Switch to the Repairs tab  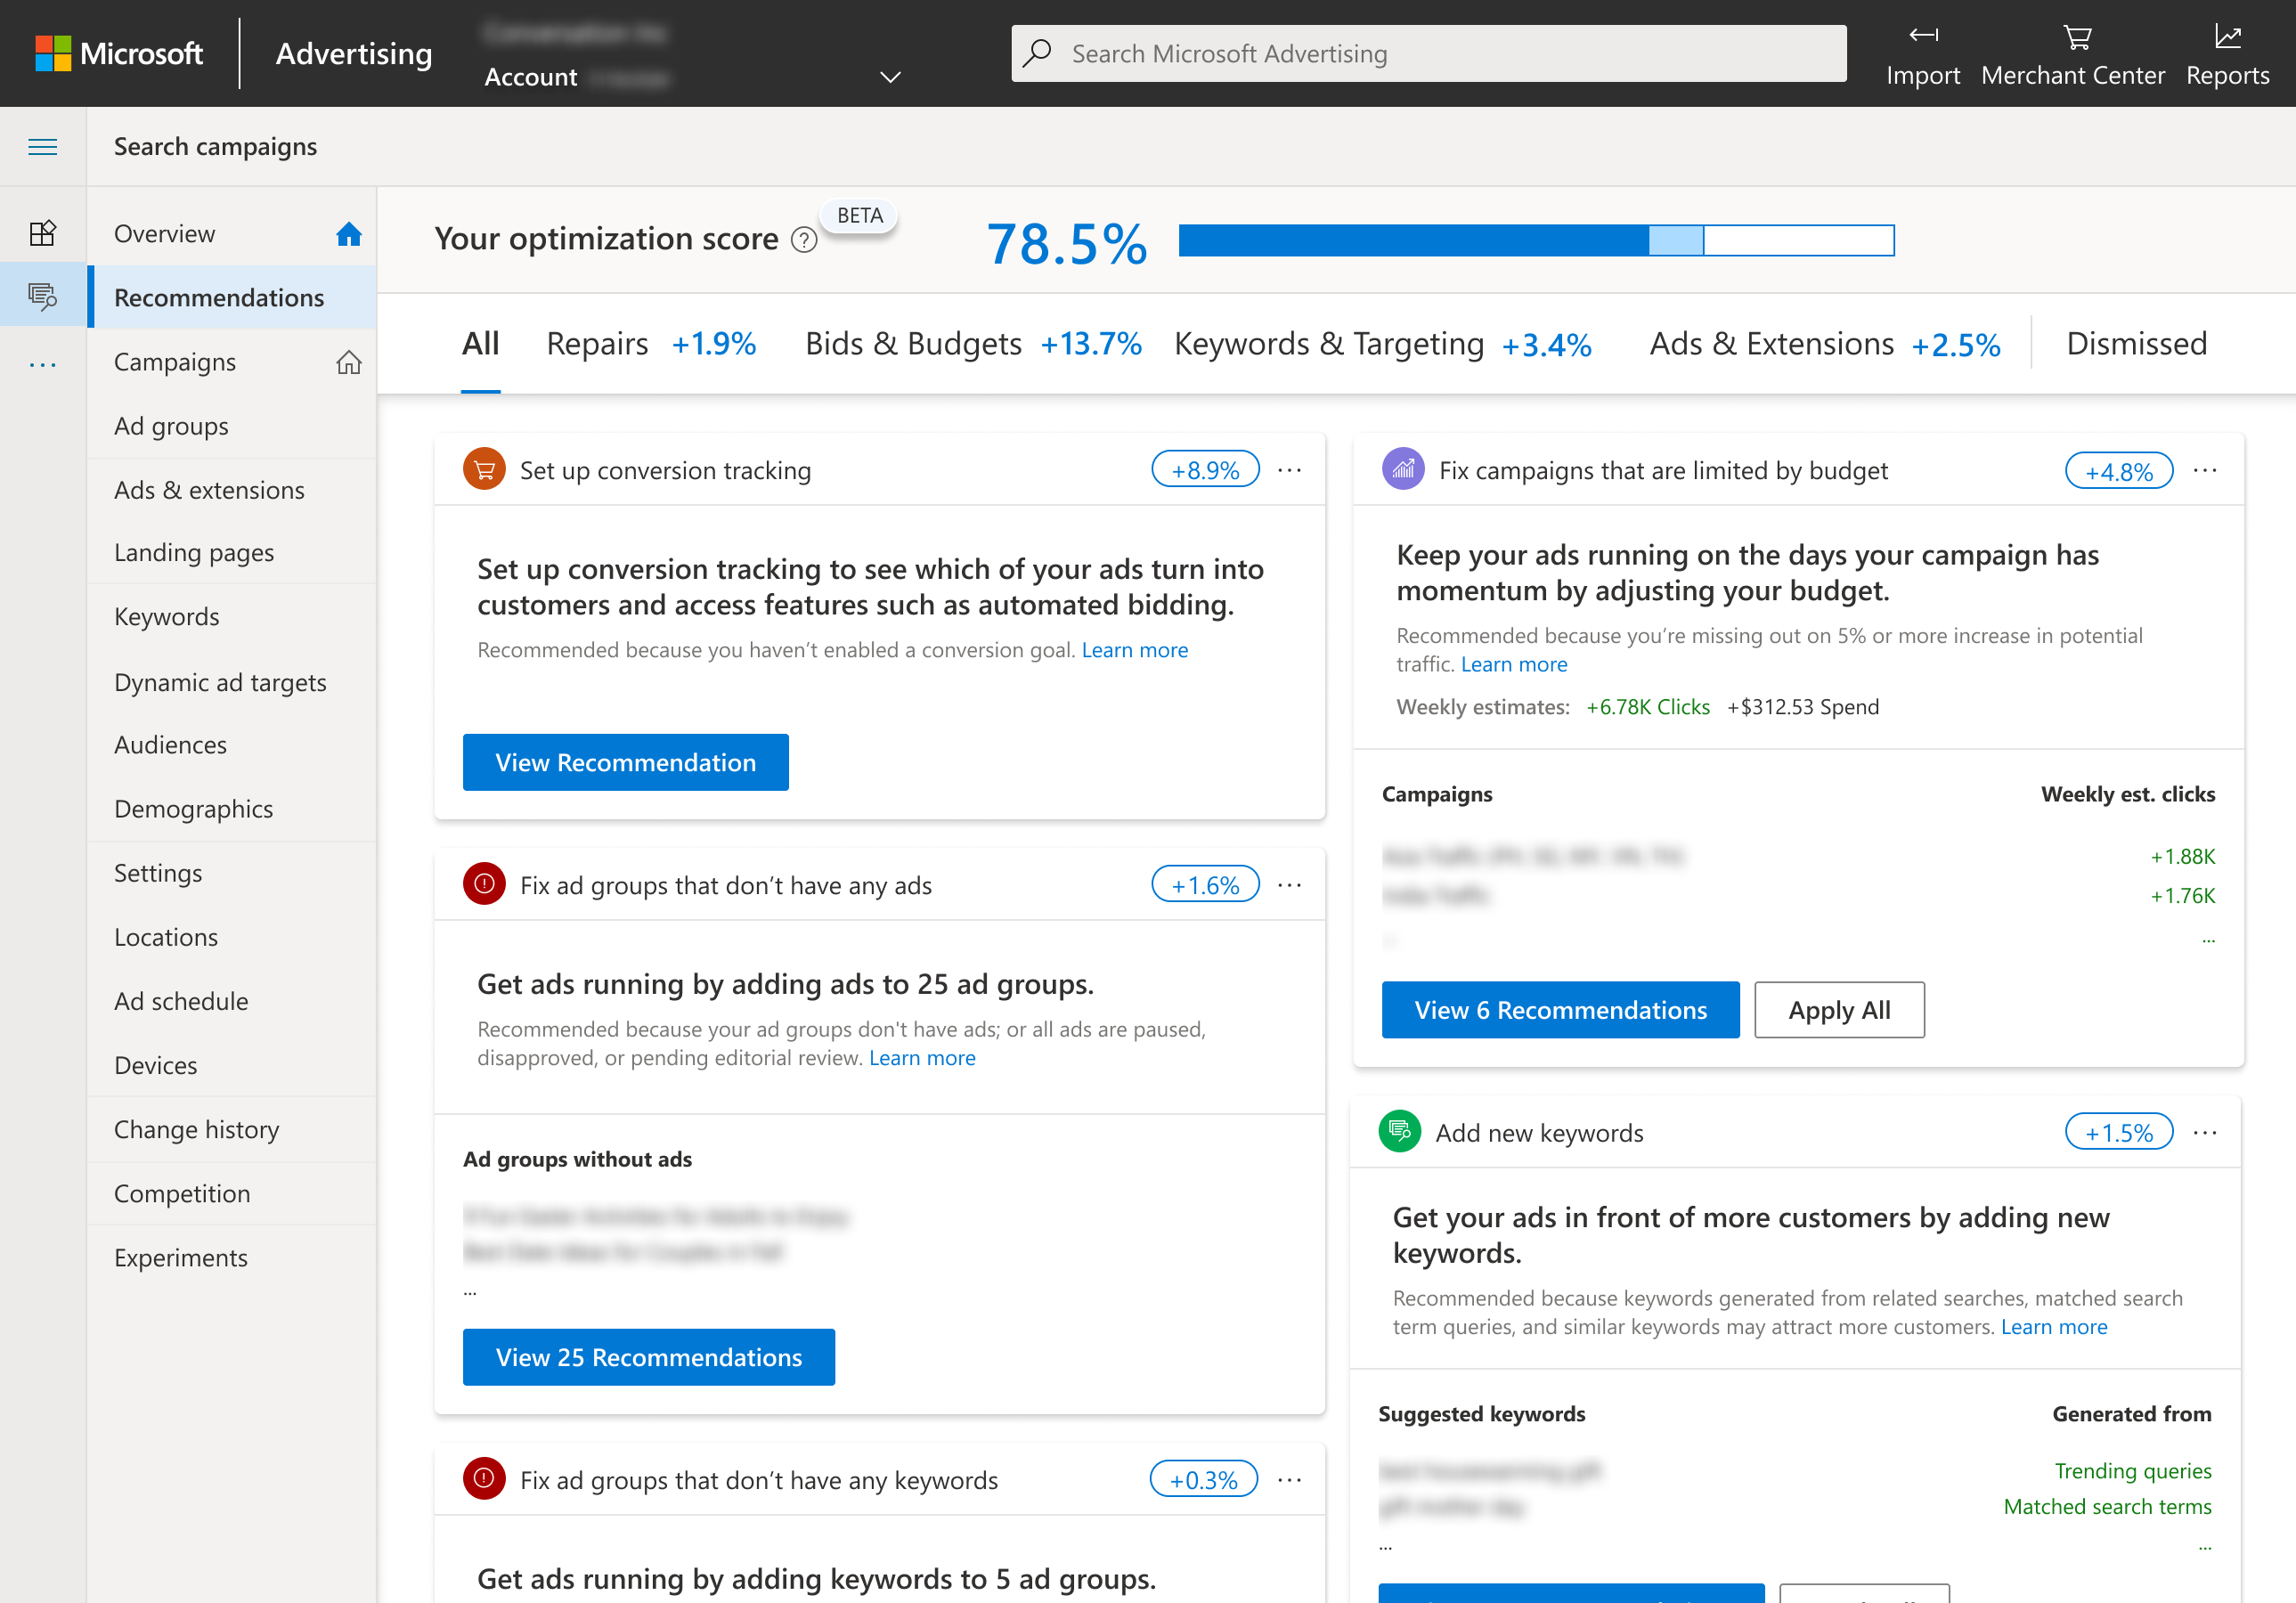(651, 344)
